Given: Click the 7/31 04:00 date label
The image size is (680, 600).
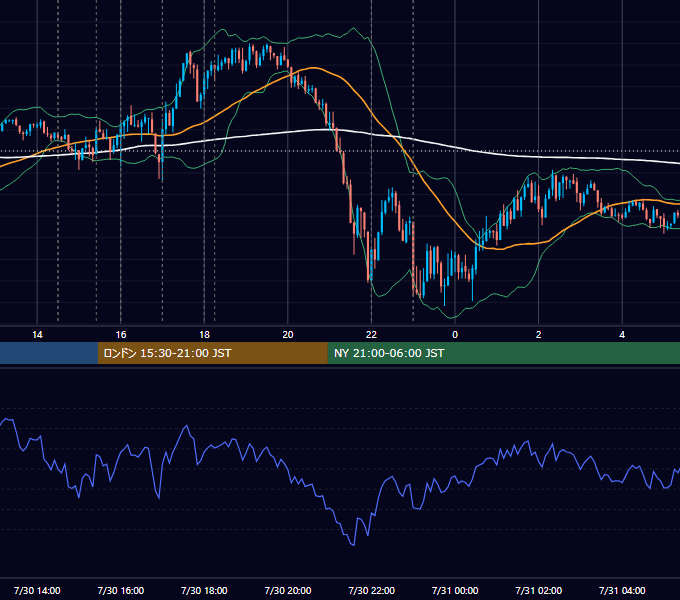Looking at the screenshot, I should pos(622,590).
